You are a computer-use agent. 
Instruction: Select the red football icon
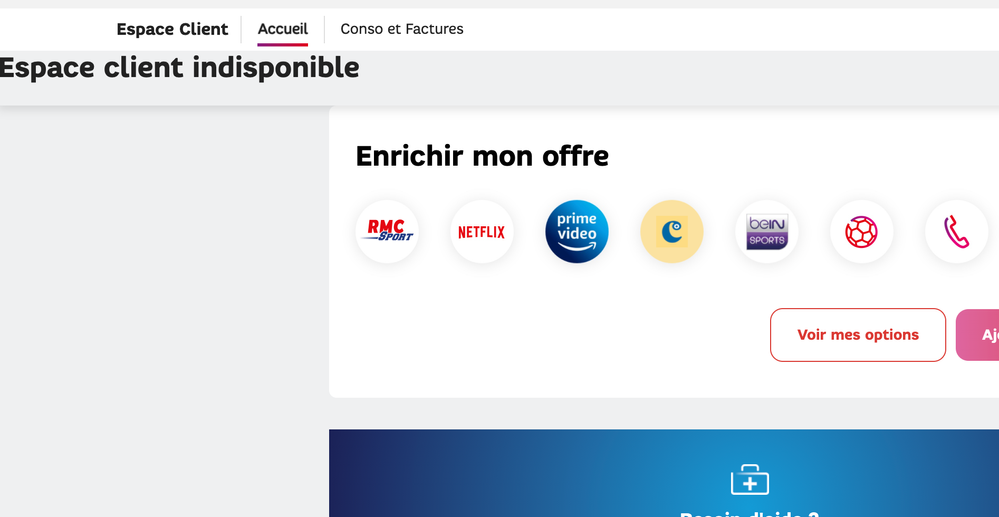coord(861,232)
